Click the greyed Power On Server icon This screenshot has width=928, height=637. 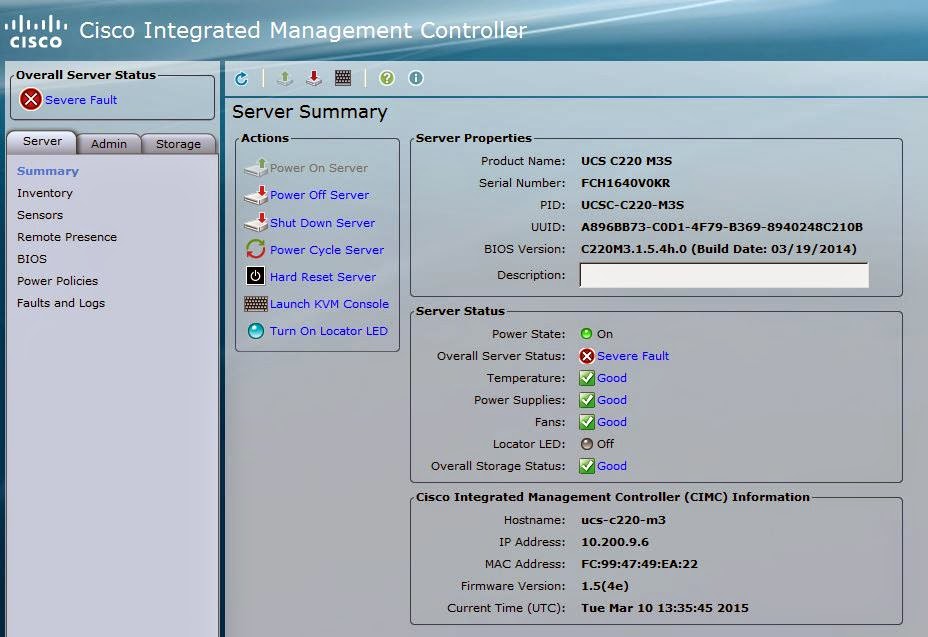[256, 168]
